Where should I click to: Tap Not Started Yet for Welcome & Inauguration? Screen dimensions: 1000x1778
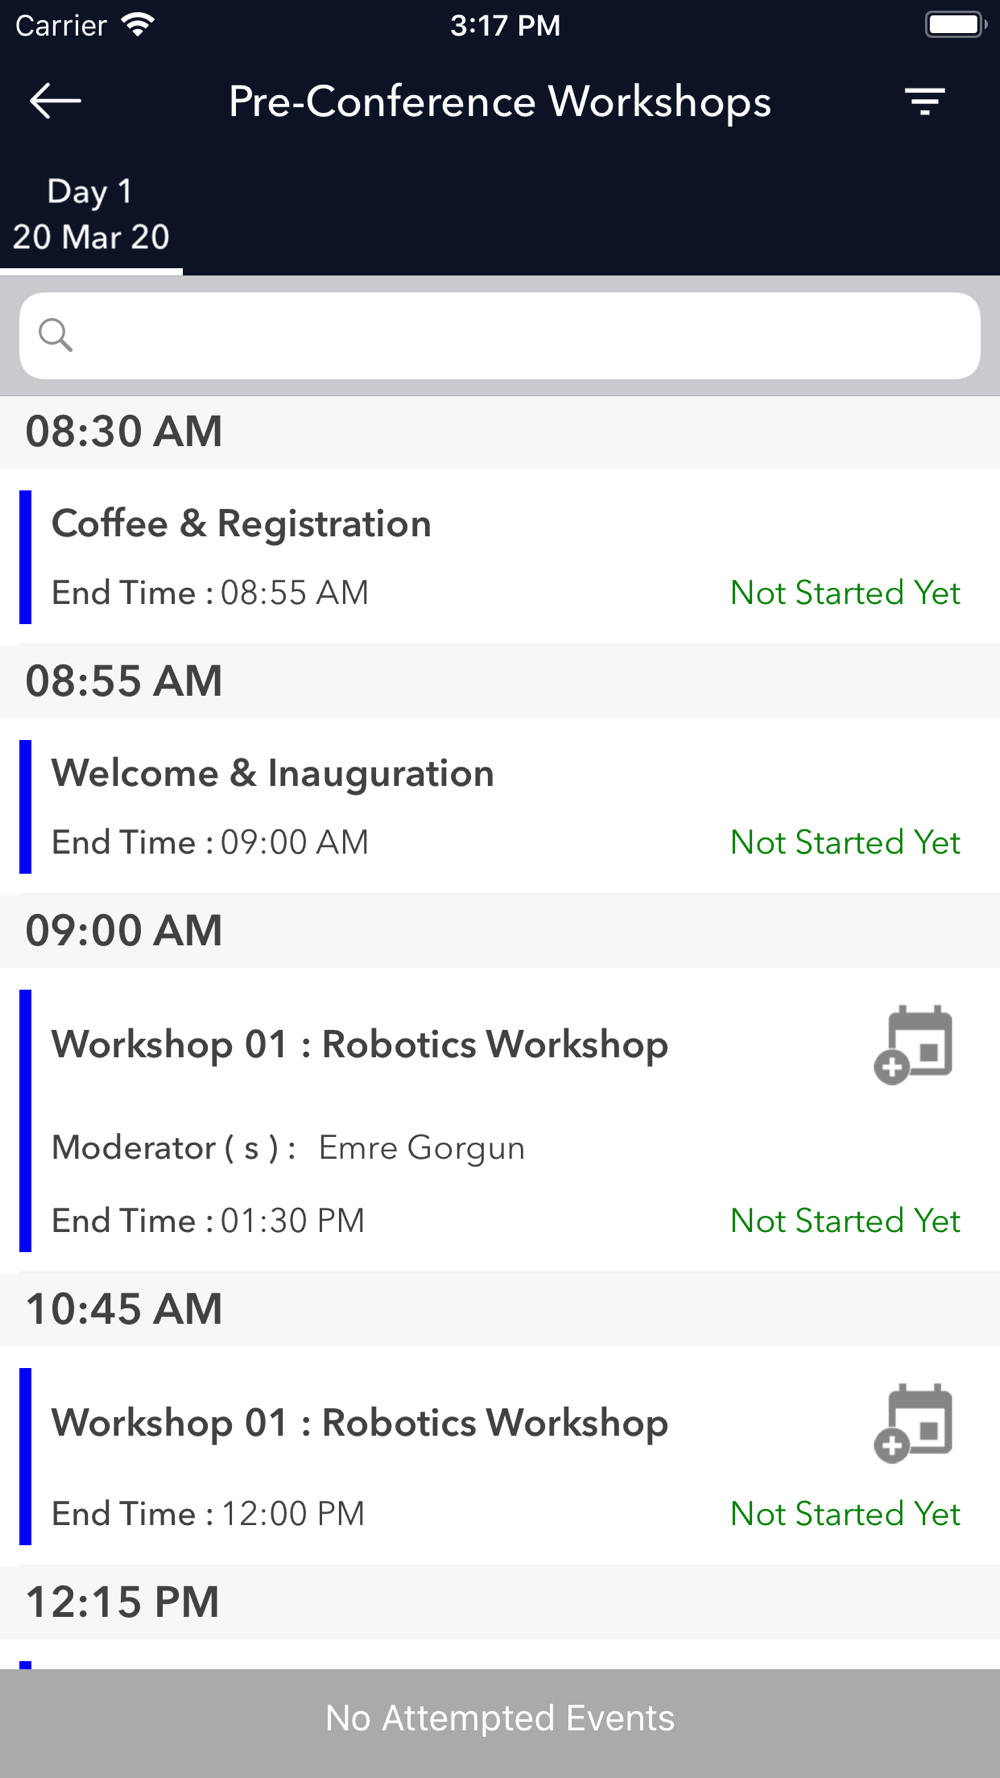pos(845,843)
